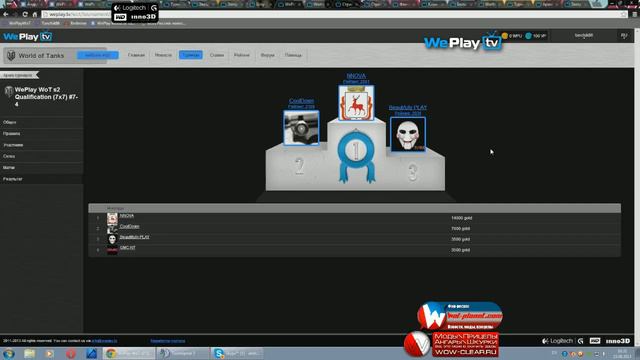Open NNOVA team link above the podium
This screenshot has width=640, height=360.
coord(356,76)
